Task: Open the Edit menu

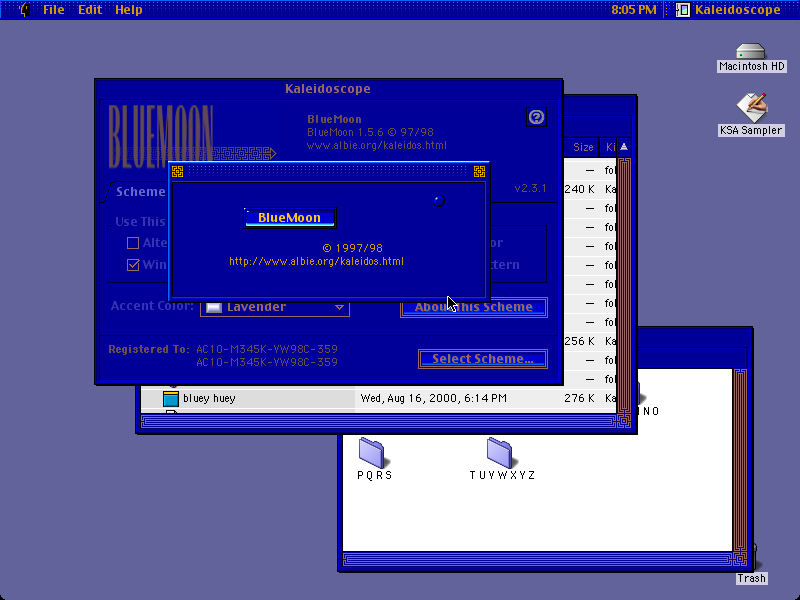Action: click(90, 9)
